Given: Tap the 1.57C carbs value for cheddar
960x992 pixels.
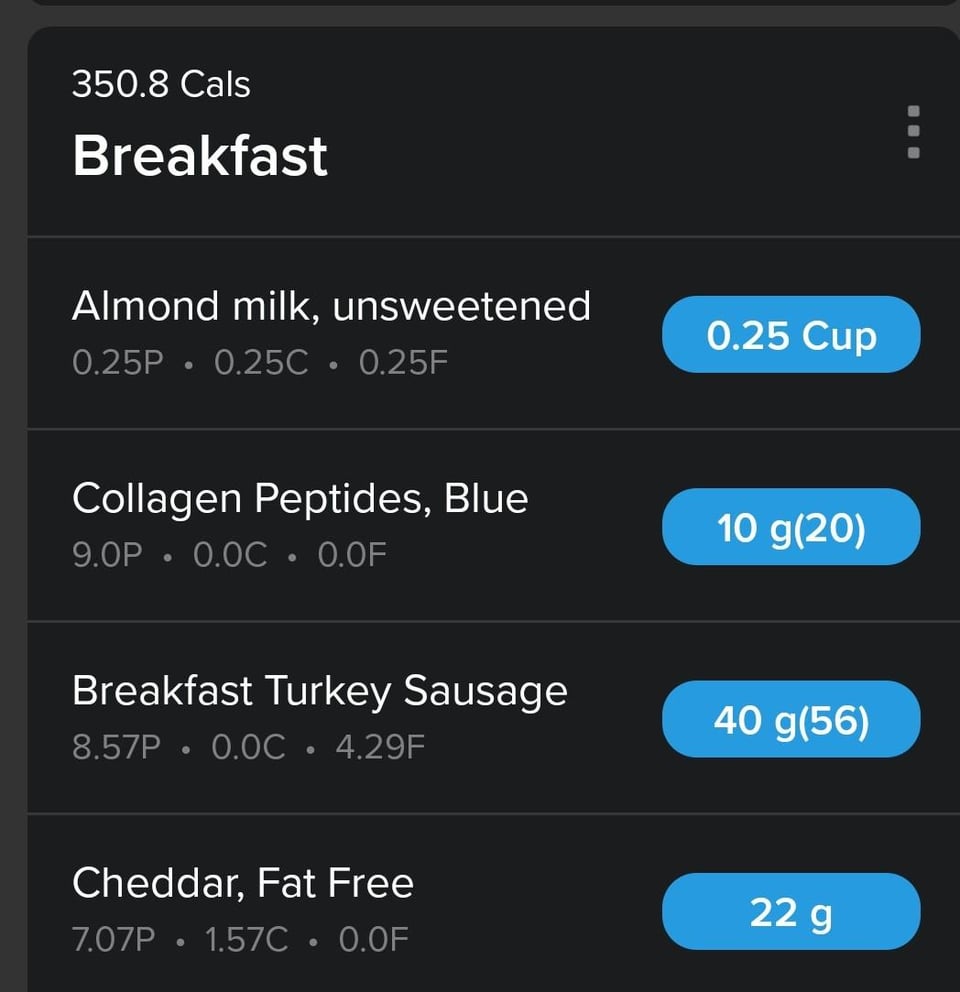Looking at the screenshot, I should pos(246,940).
